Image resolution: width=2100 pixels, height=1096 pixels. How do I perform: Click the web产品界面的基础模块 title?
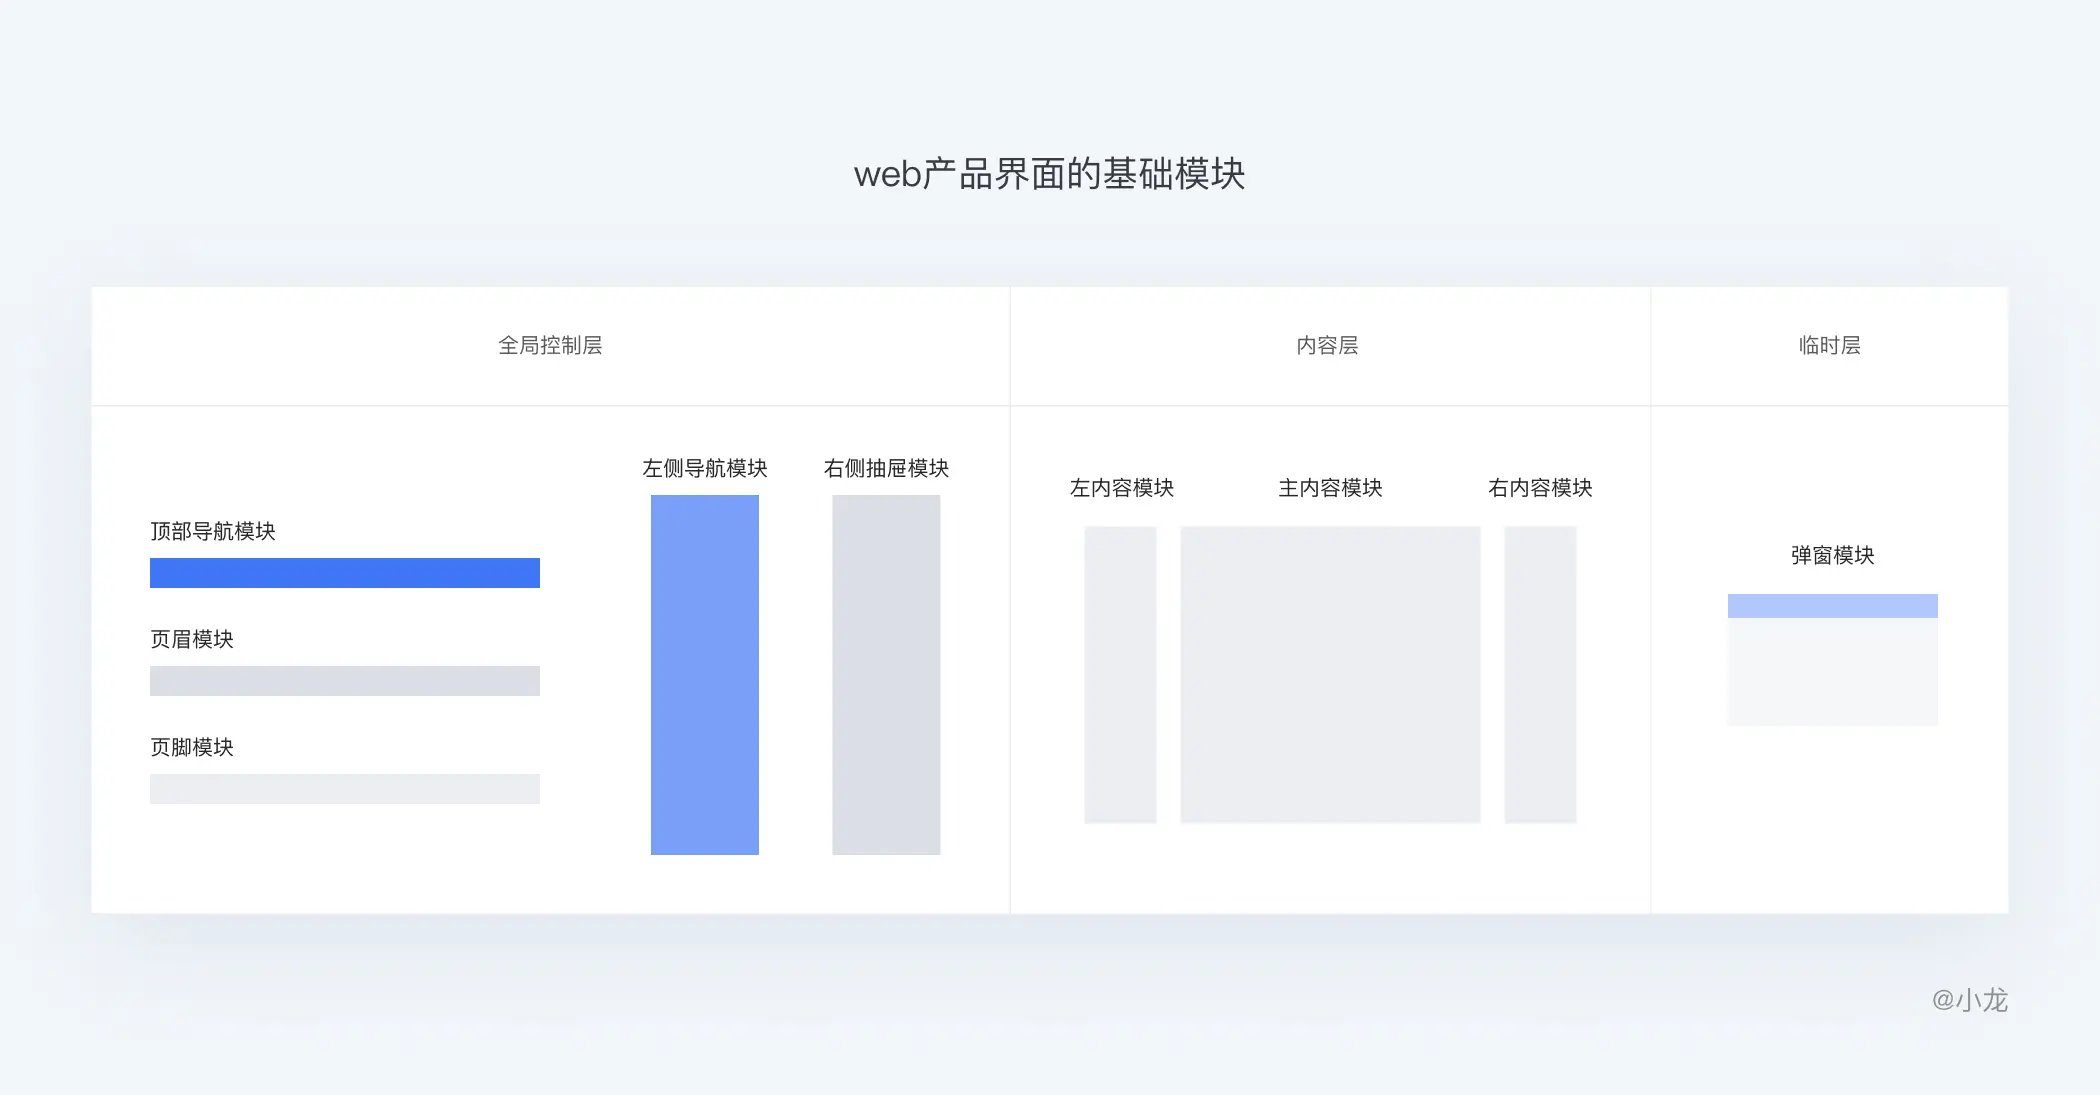1049,174
